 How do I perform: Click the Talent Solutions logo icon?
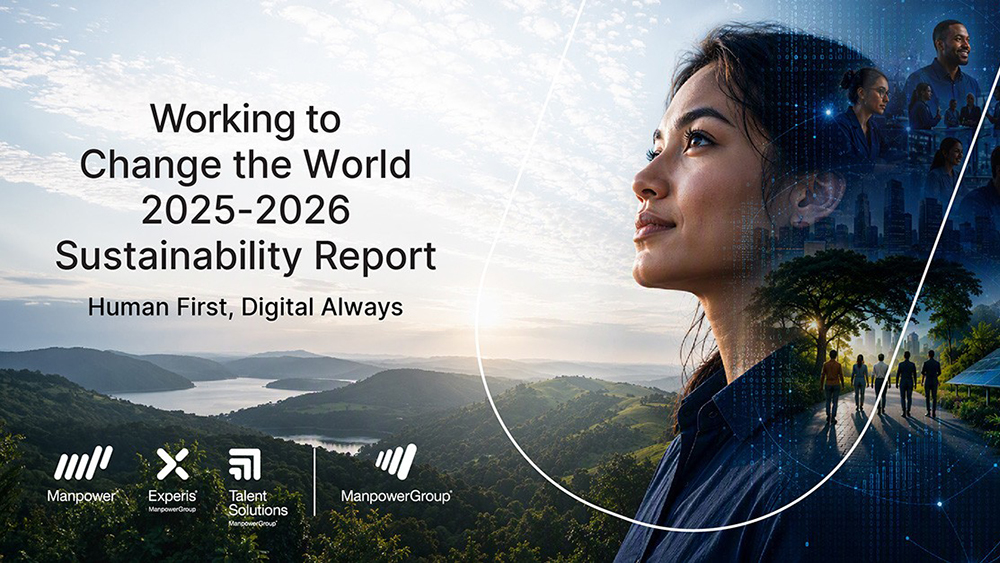(245, 464)
